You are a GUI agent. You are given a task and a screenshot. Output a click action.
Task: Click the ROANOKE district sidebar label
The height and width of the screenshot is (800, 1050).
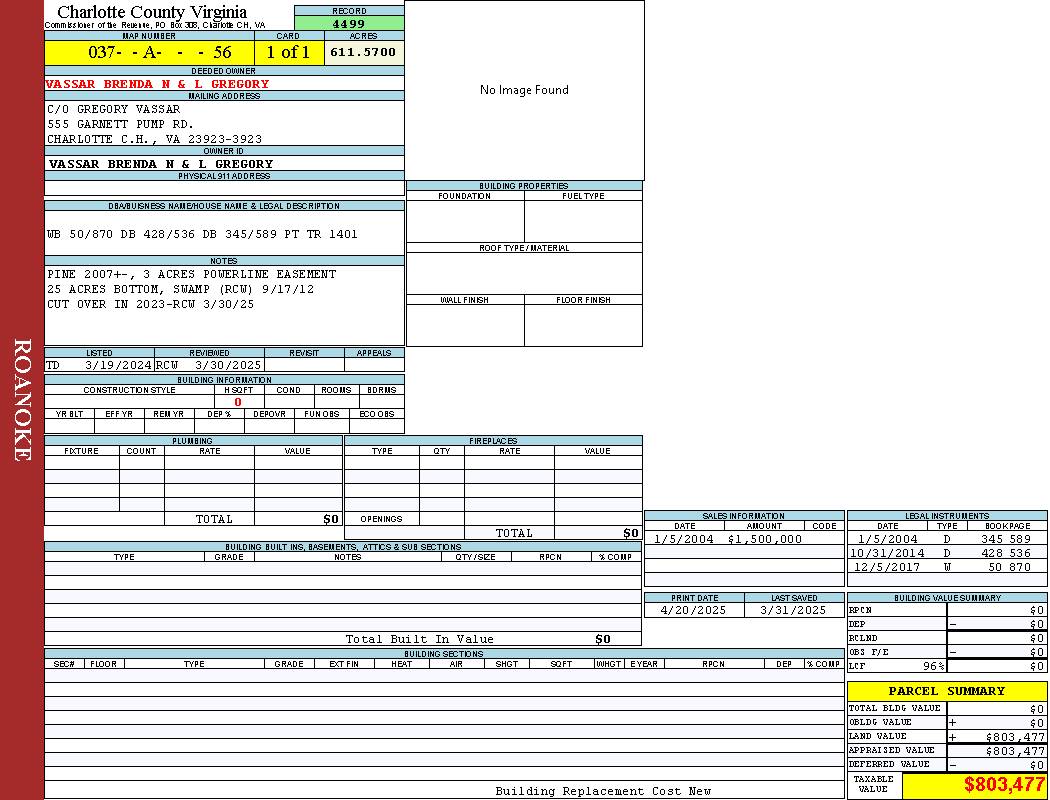tap(22, 400)
